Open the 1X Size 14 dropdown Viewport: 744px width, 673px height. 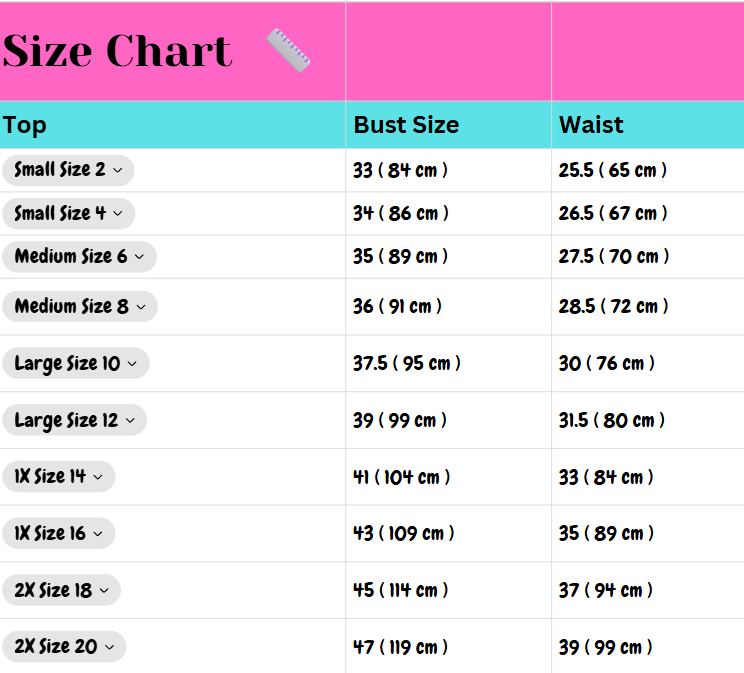click(59, 477)
